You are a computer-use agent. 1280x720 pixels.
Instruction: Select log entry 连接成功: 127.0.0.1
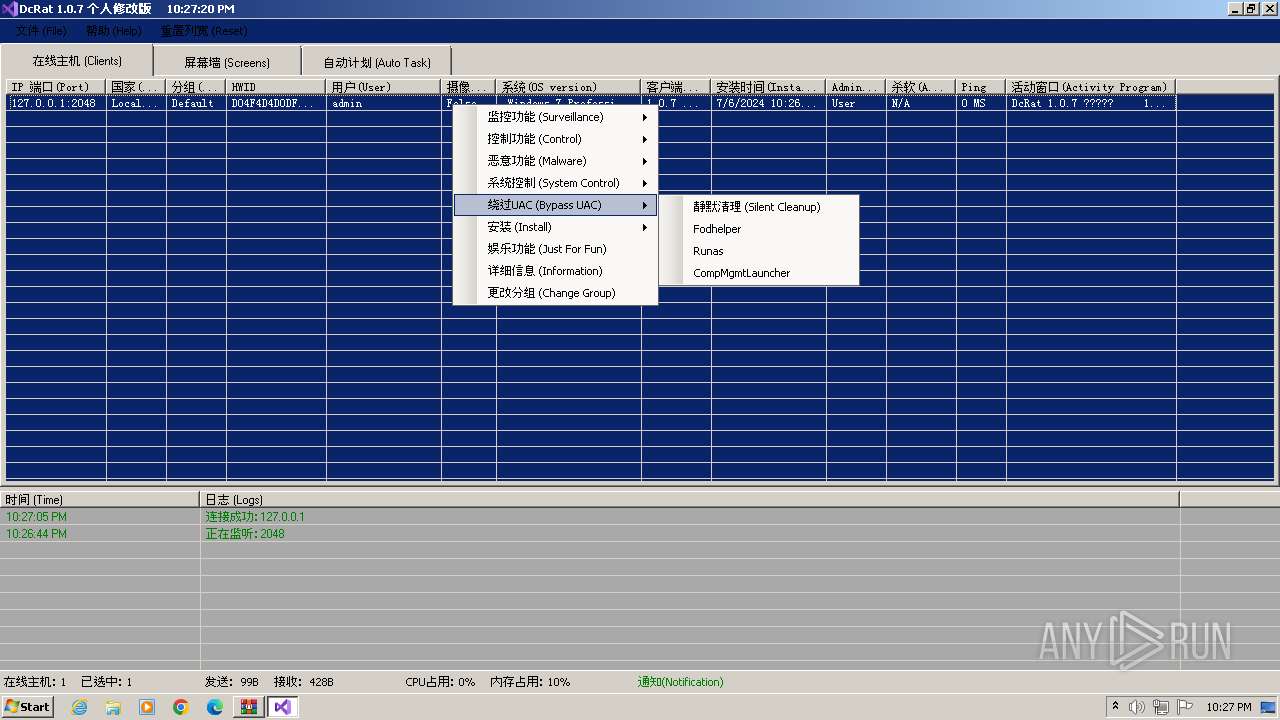[255, 517]
